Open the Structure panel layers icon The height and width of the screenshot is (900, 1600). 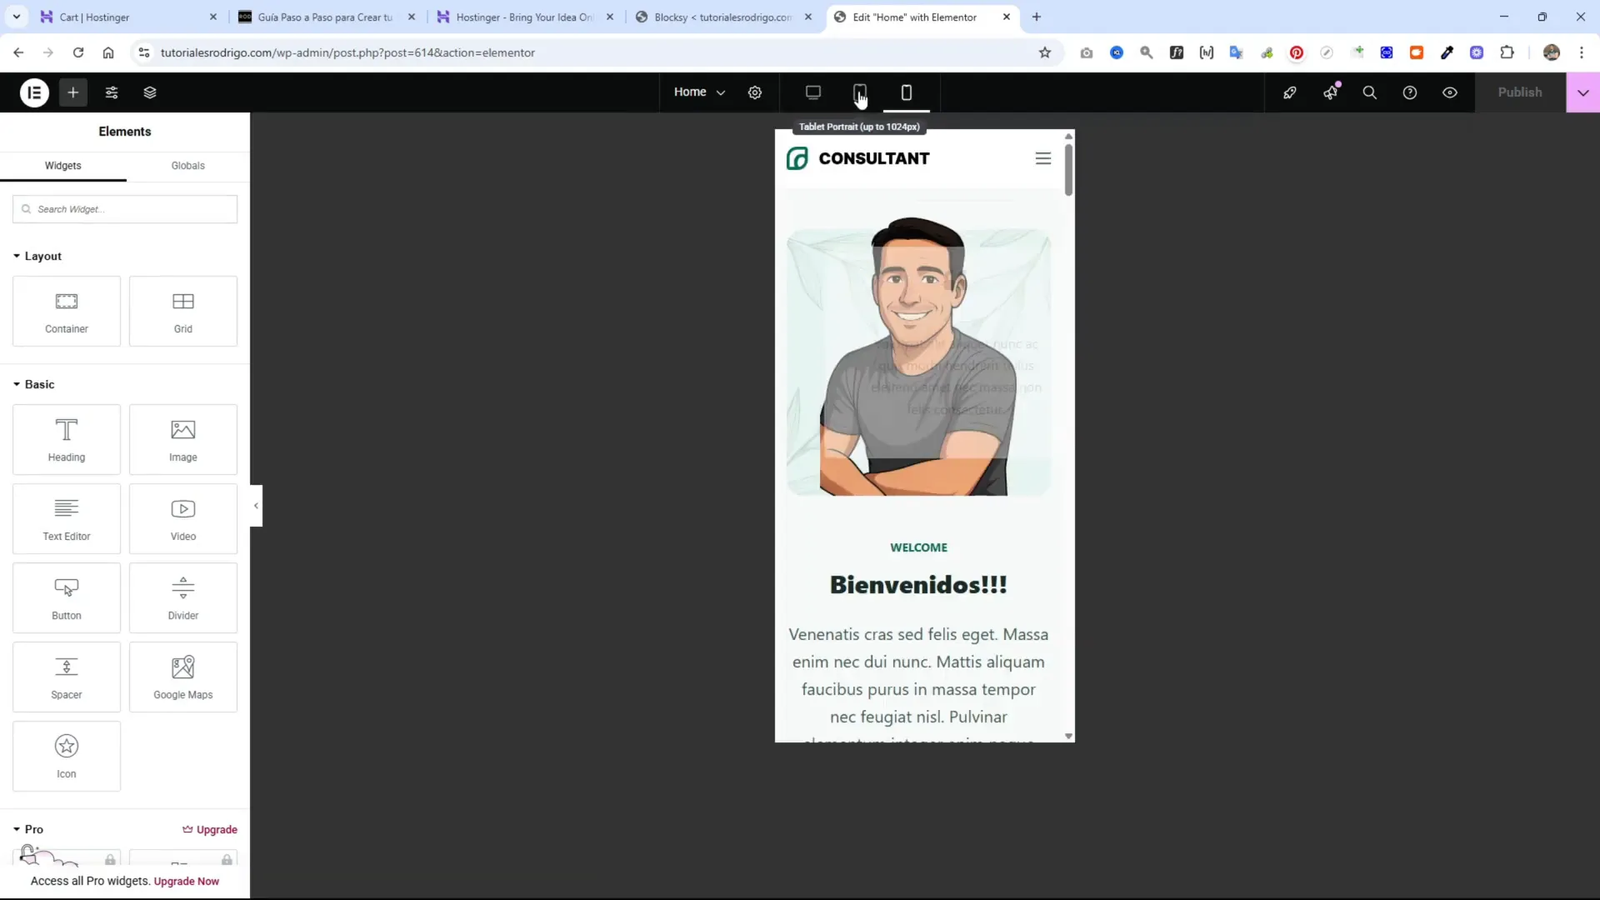pos(149,92)
